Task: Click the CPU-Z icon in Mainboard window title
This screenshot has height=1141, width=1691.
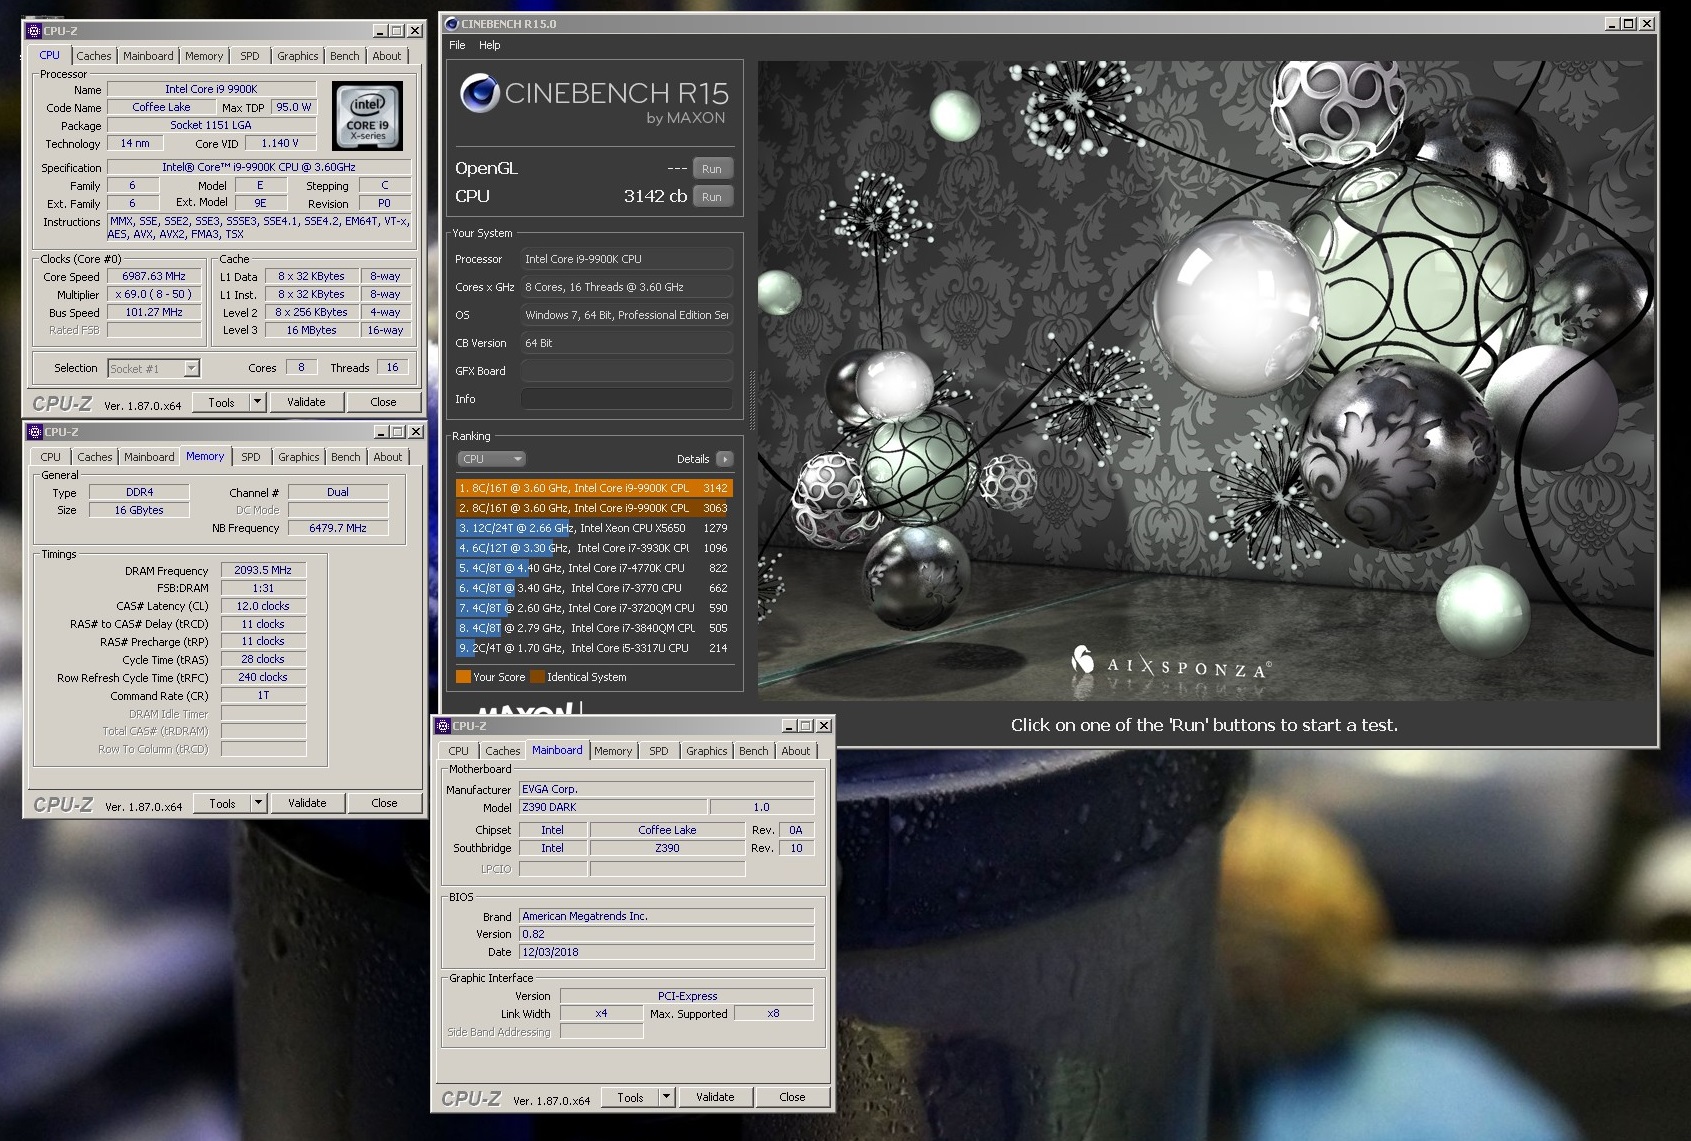Action: pos(443,726)
